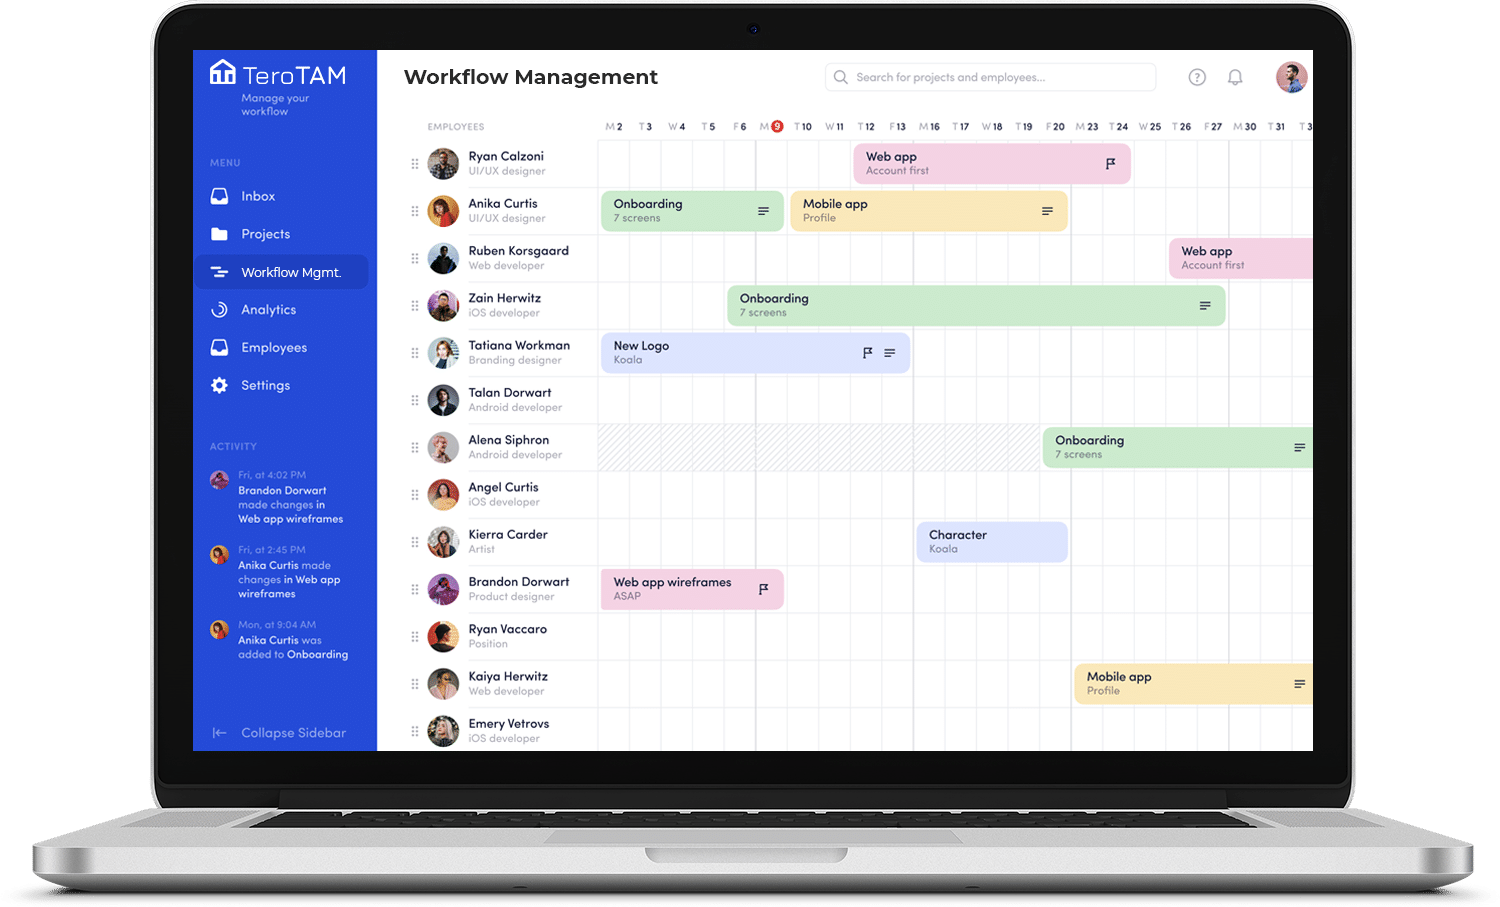Click the flag icon on Ryan's Web app task
Viewport: 1500px width, 907px height.
click(x=1111, y=162)
